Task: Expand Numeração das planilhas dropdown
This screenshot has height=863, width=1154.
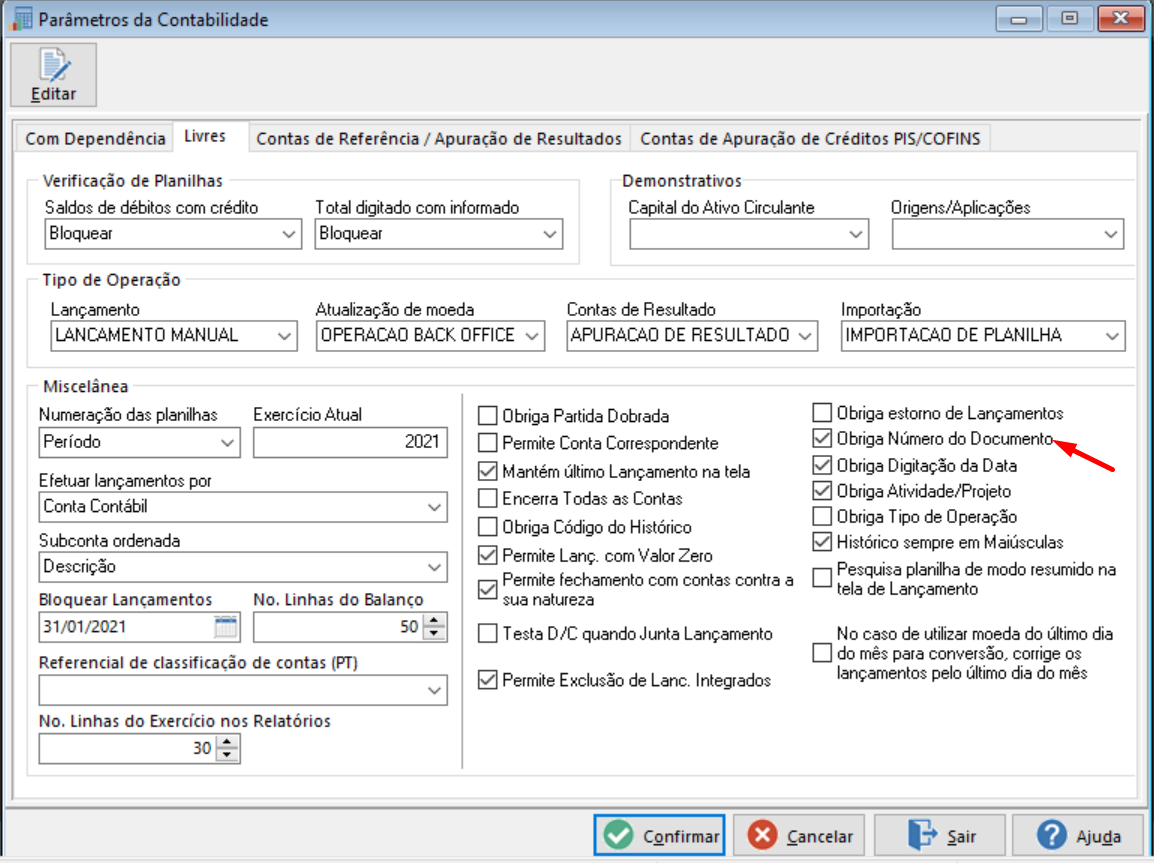Action: (x=227, y=443)
